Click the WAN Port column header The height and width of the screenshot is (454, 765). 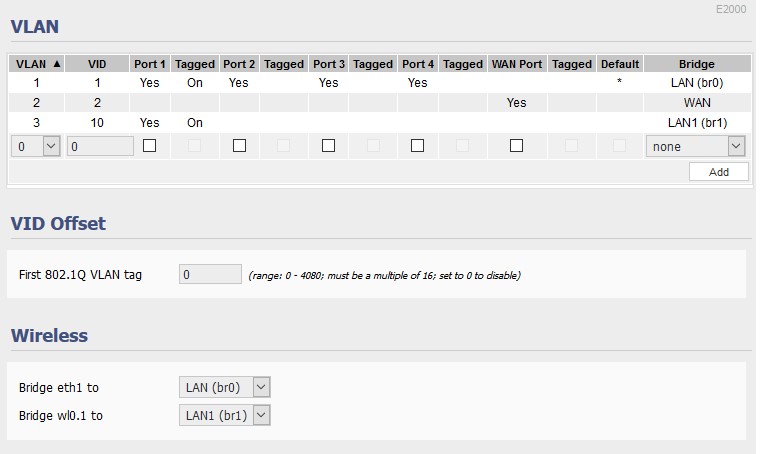517,64
